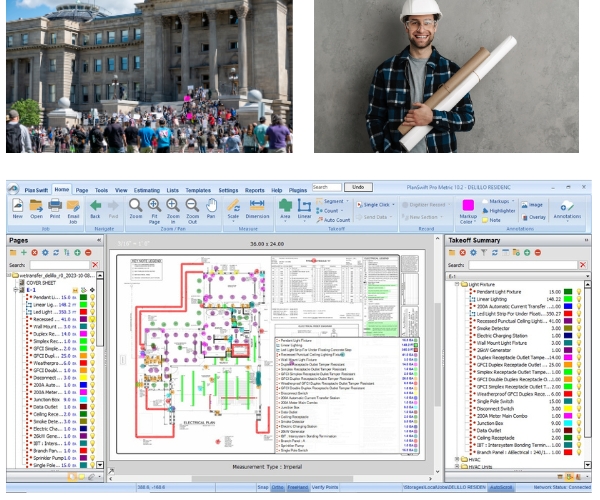600x500 pixels.
Task: Open the Templates ribbon tab
Action: (198, 188)
